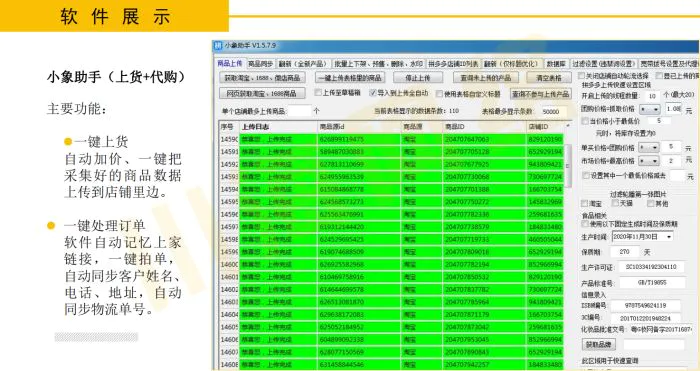Select table row 14604
700x371 pixels.
click(x=391, y=314)
